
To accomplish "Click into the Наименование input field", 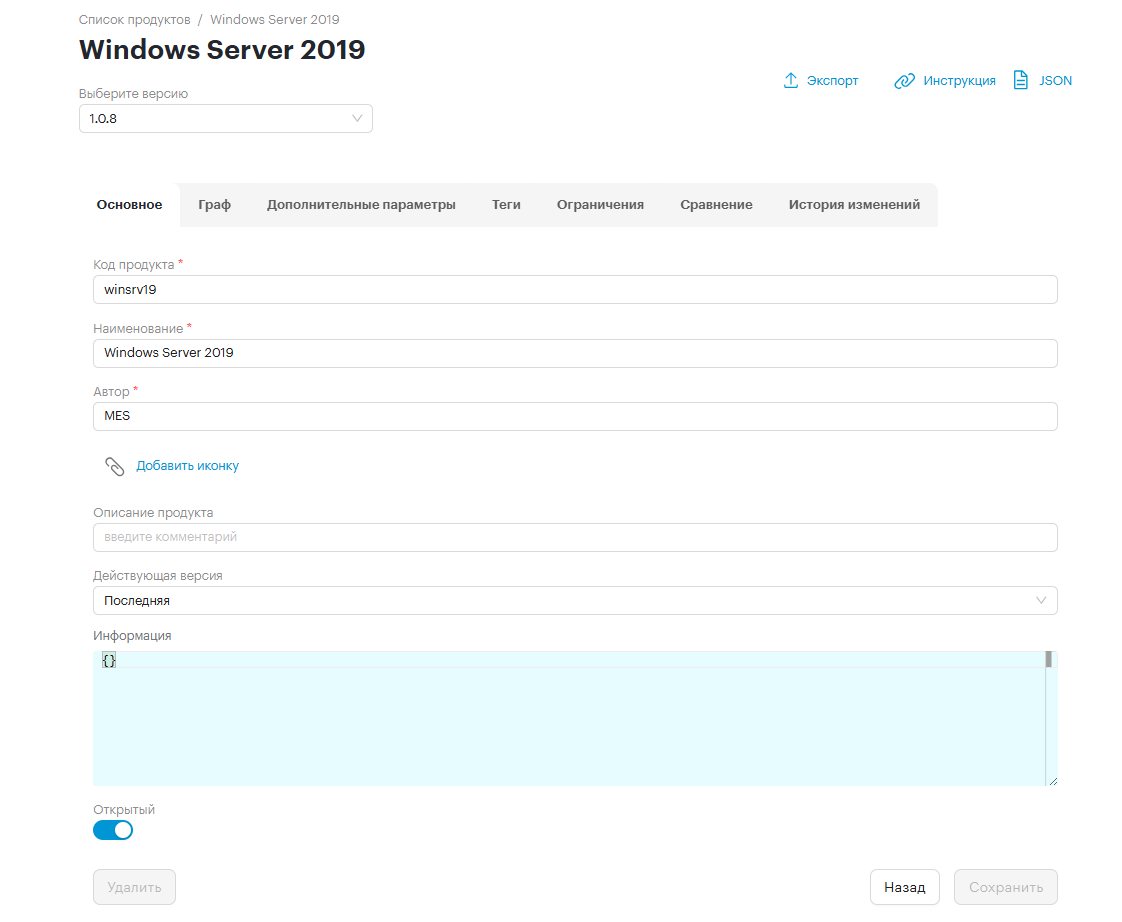I will pos(575,353).
